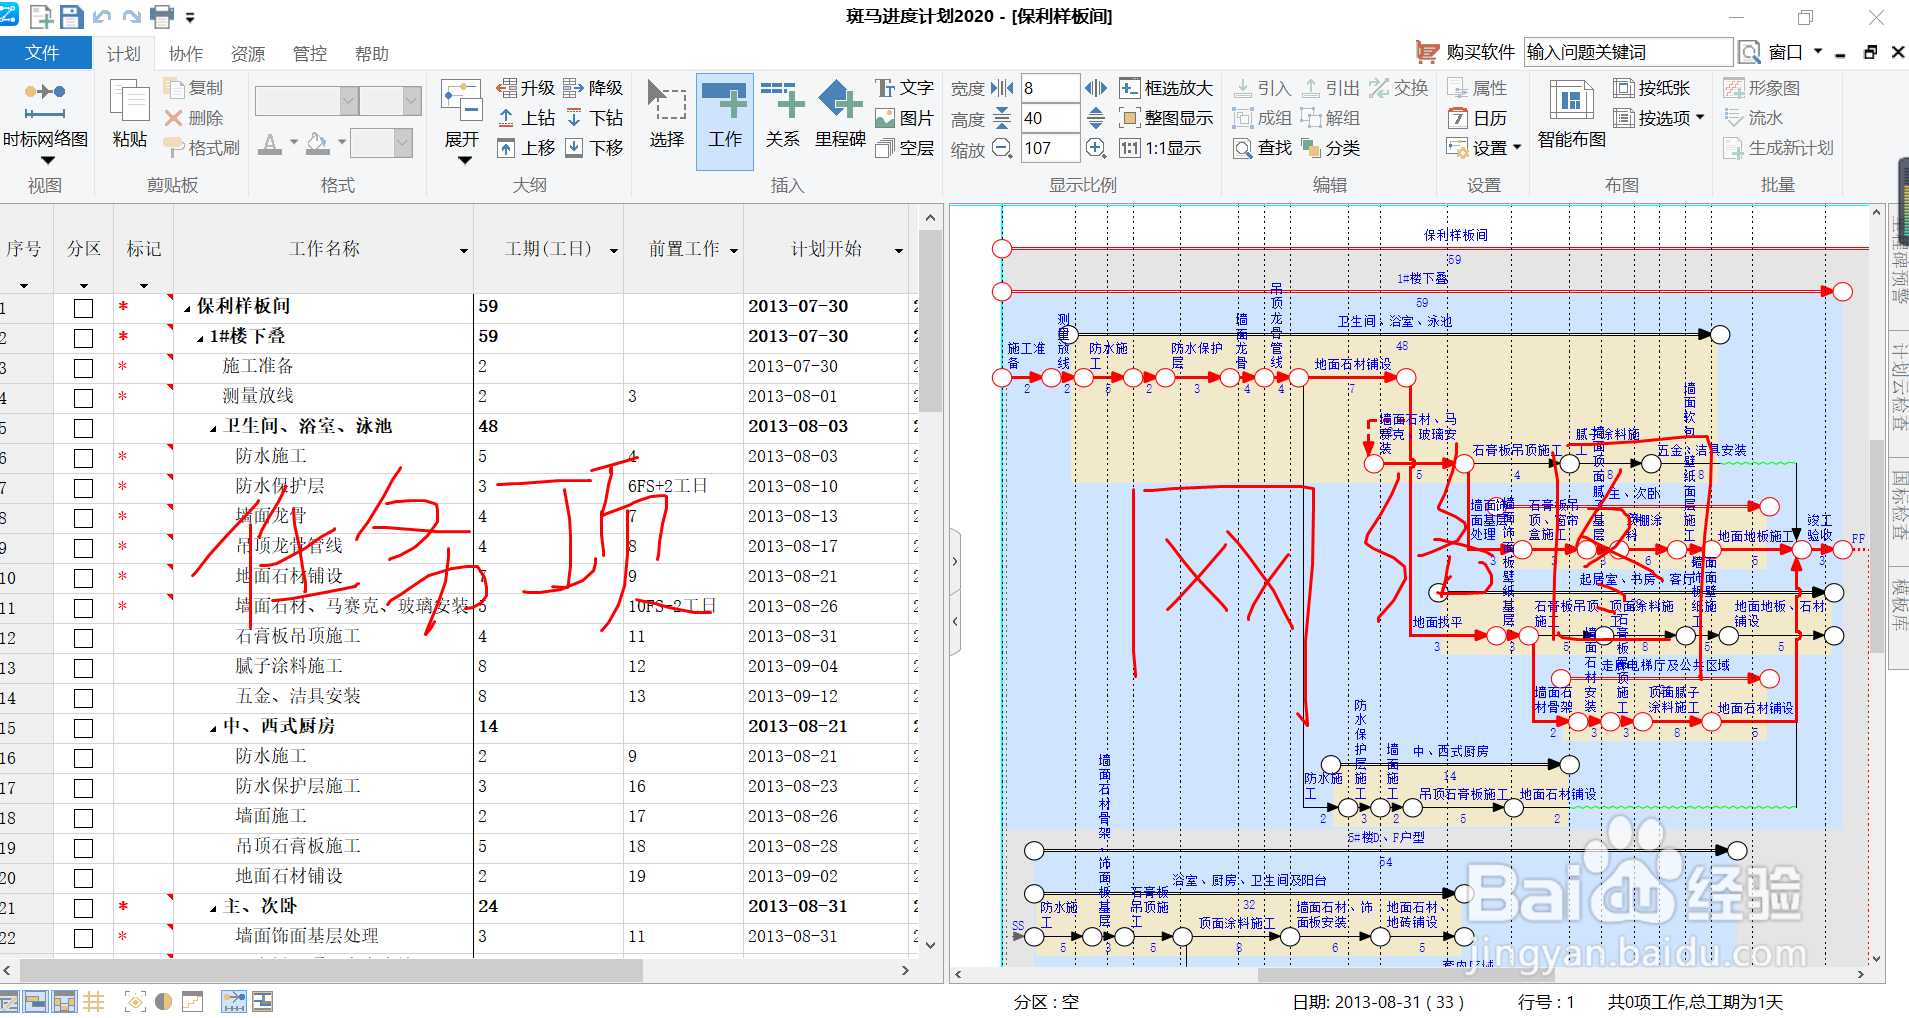
Task: Click the fill color bucket swatch
Action: click(x=318, y=145)
